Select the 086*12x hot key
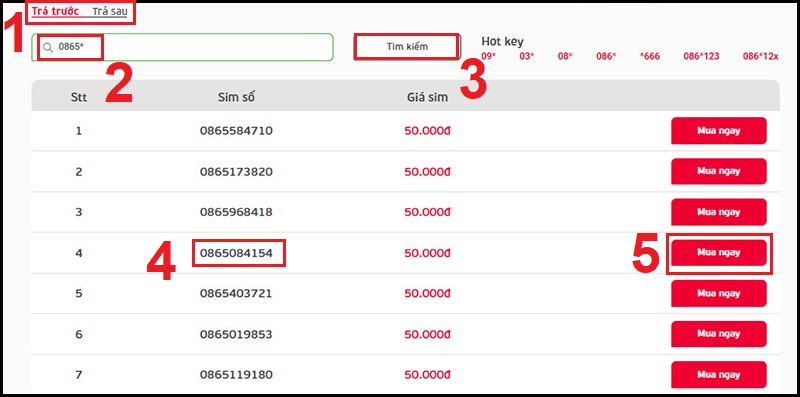 click(760, 56)
